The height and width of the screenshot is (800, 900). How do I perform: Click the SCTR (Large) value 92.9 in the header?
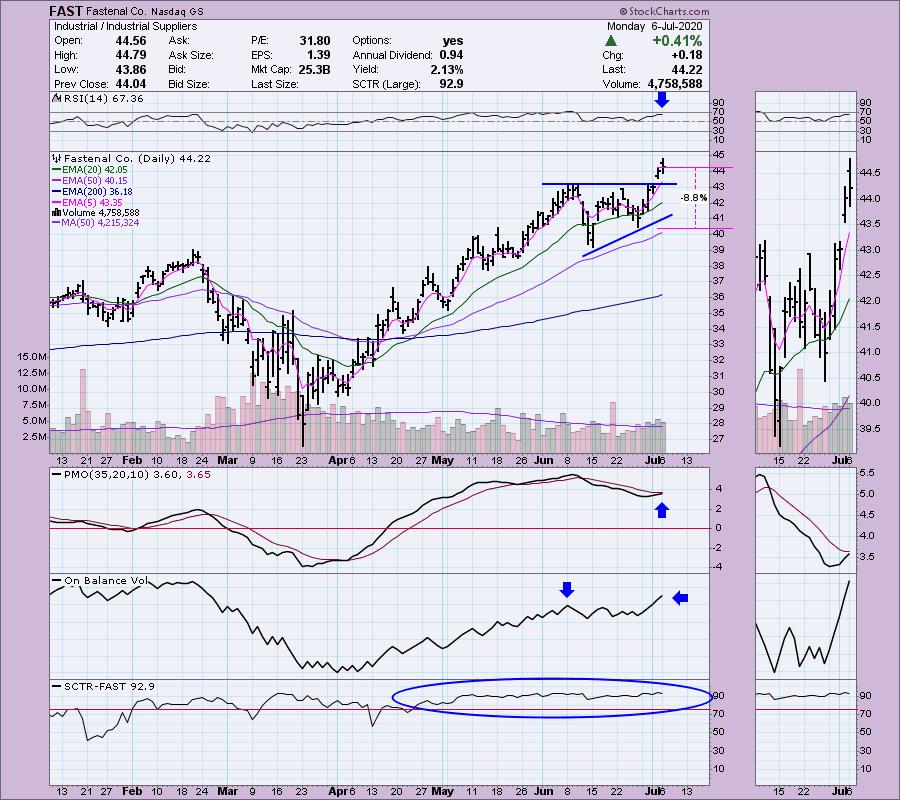click(x=451, y=84)
